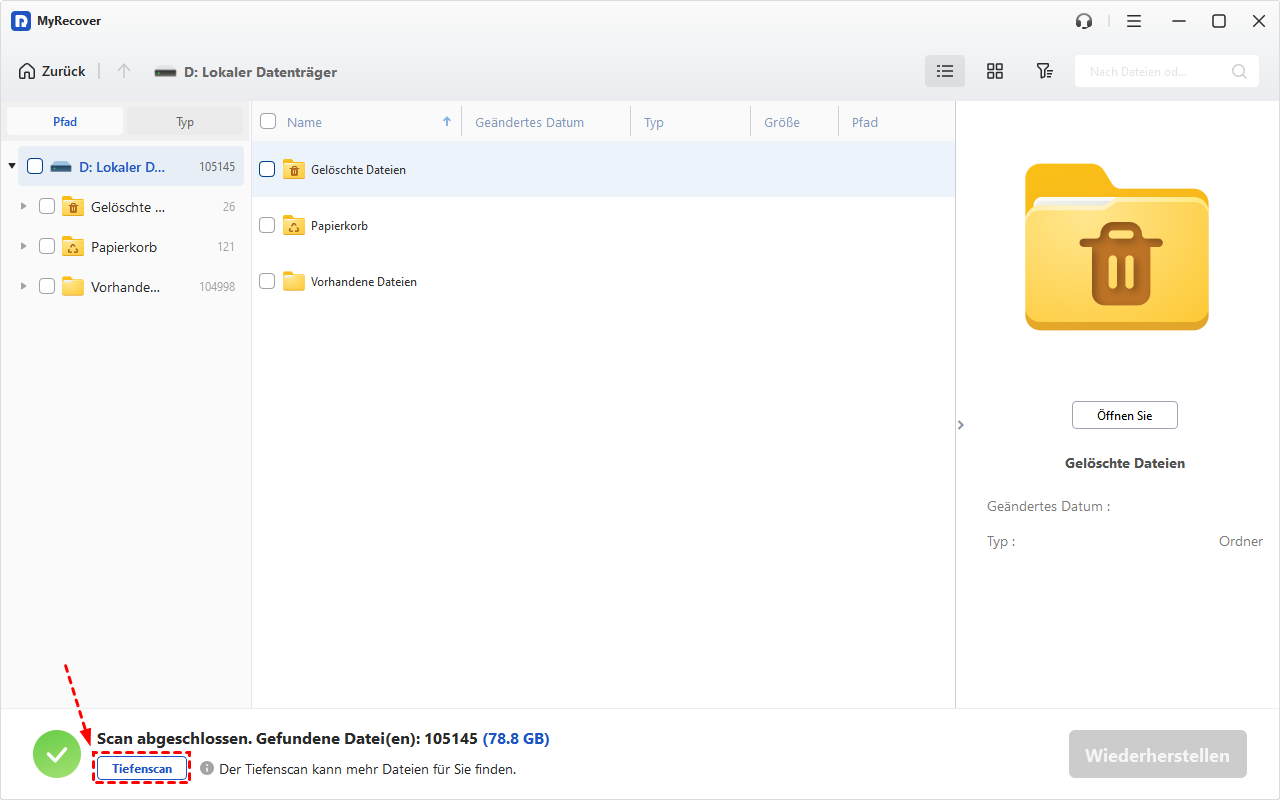Viewport: 1280px width, 800px height.
Task: Toggle select-all checkbox in Name header
Action: 268,121
